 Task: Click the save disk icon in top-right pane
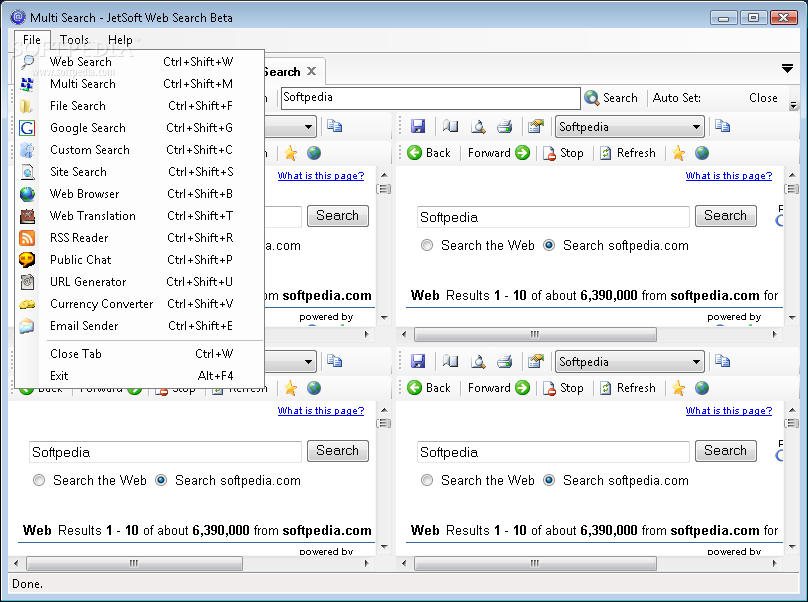coord(418,126)
